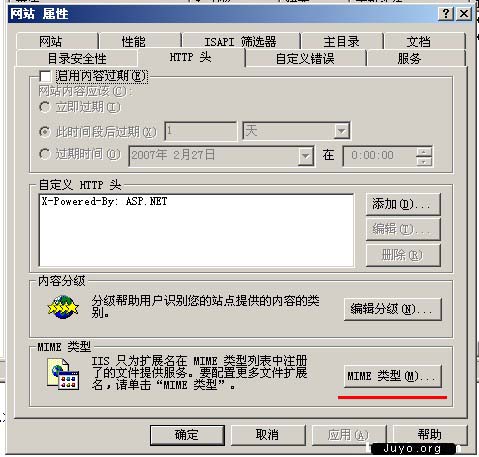Select the 立即过期 radio option
This screenshot has height=457, width=479.
click(45, 107)
